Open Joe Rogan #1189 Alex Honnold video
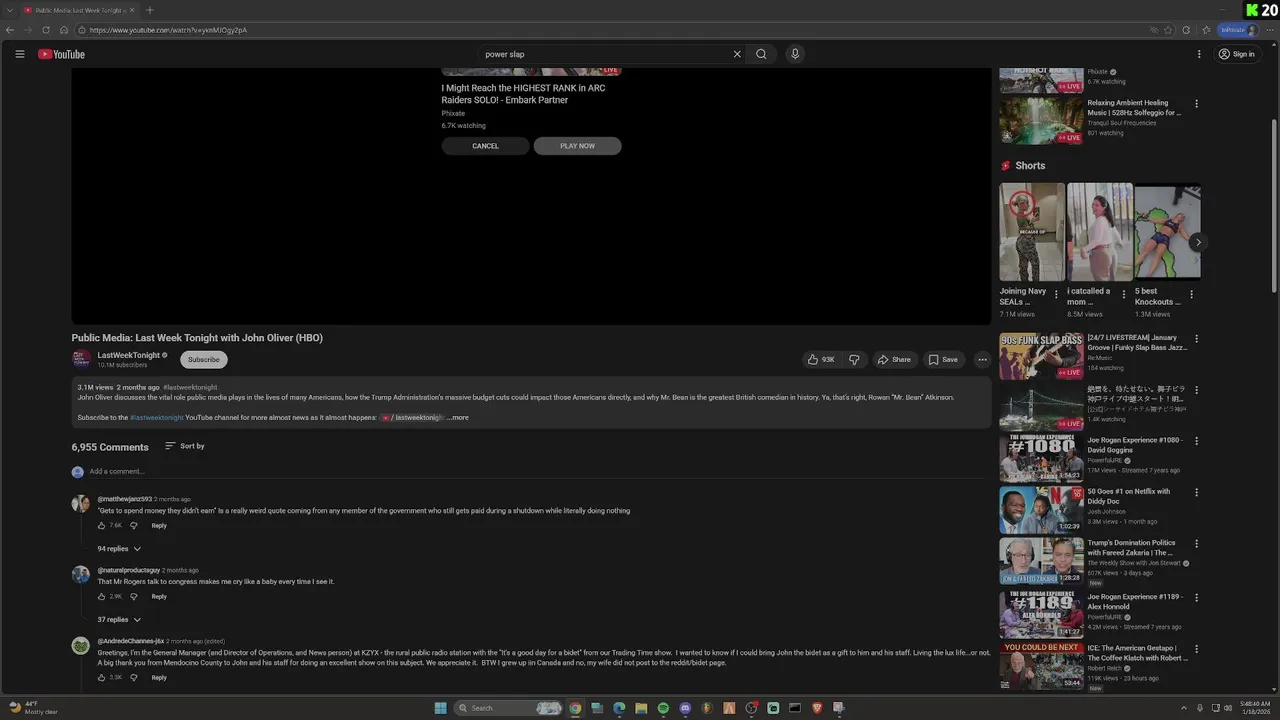Viewport: 1280px width, 720px height. pos(1041,614)
